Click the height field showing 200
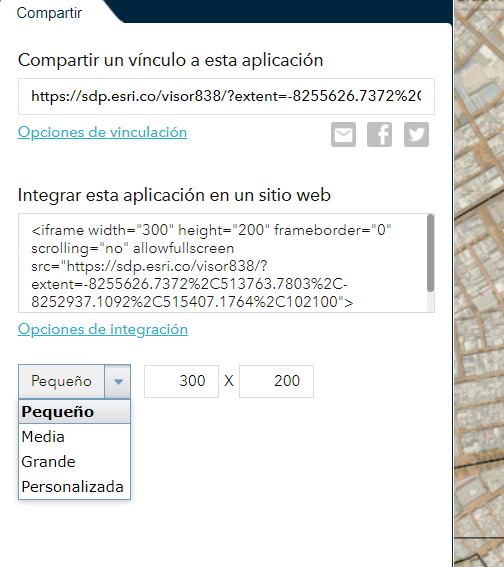Image resolution: width=504 pixels, height=567 pixels. (277, 381)
